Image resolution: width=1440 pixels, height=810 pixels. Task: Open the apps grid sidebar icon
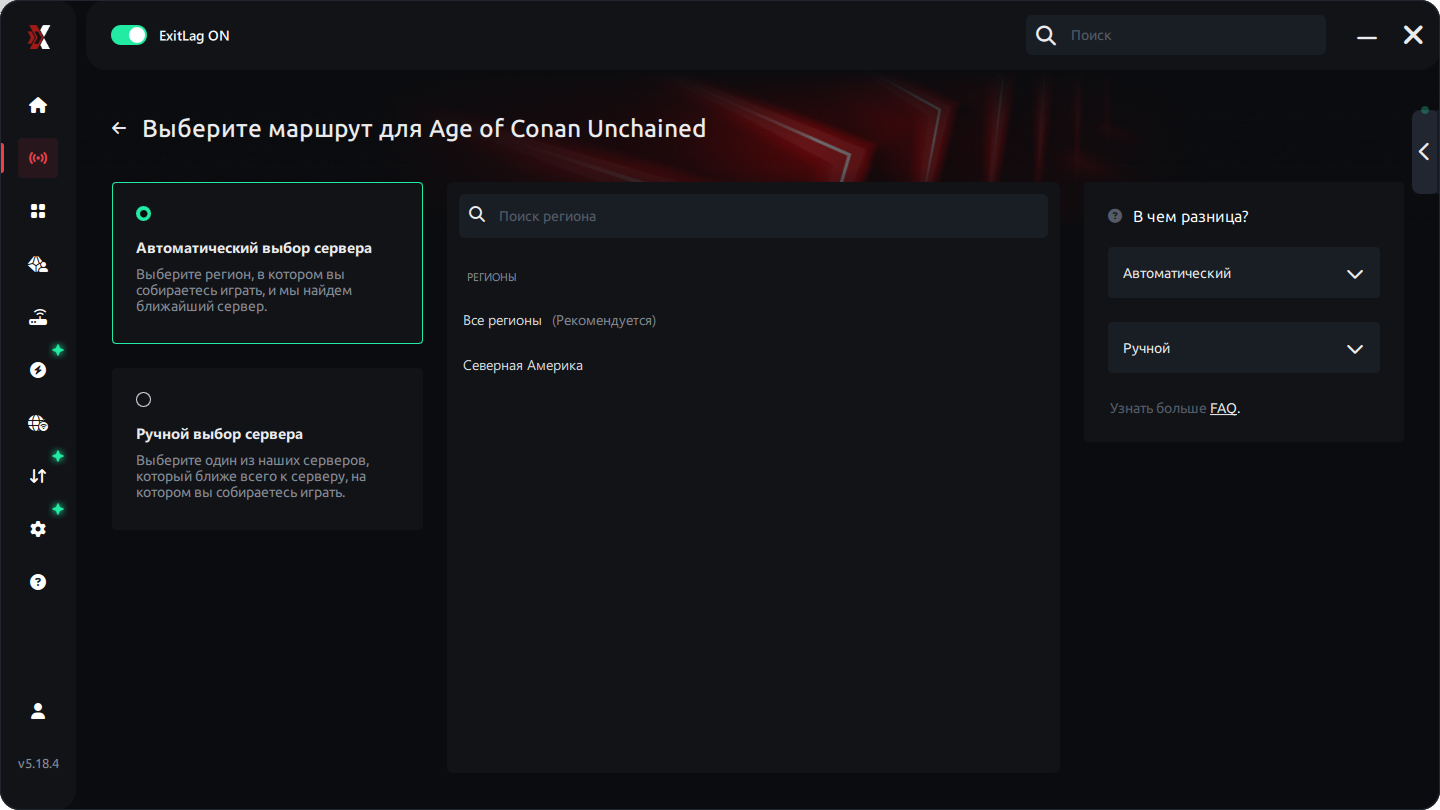coord(38,211)
